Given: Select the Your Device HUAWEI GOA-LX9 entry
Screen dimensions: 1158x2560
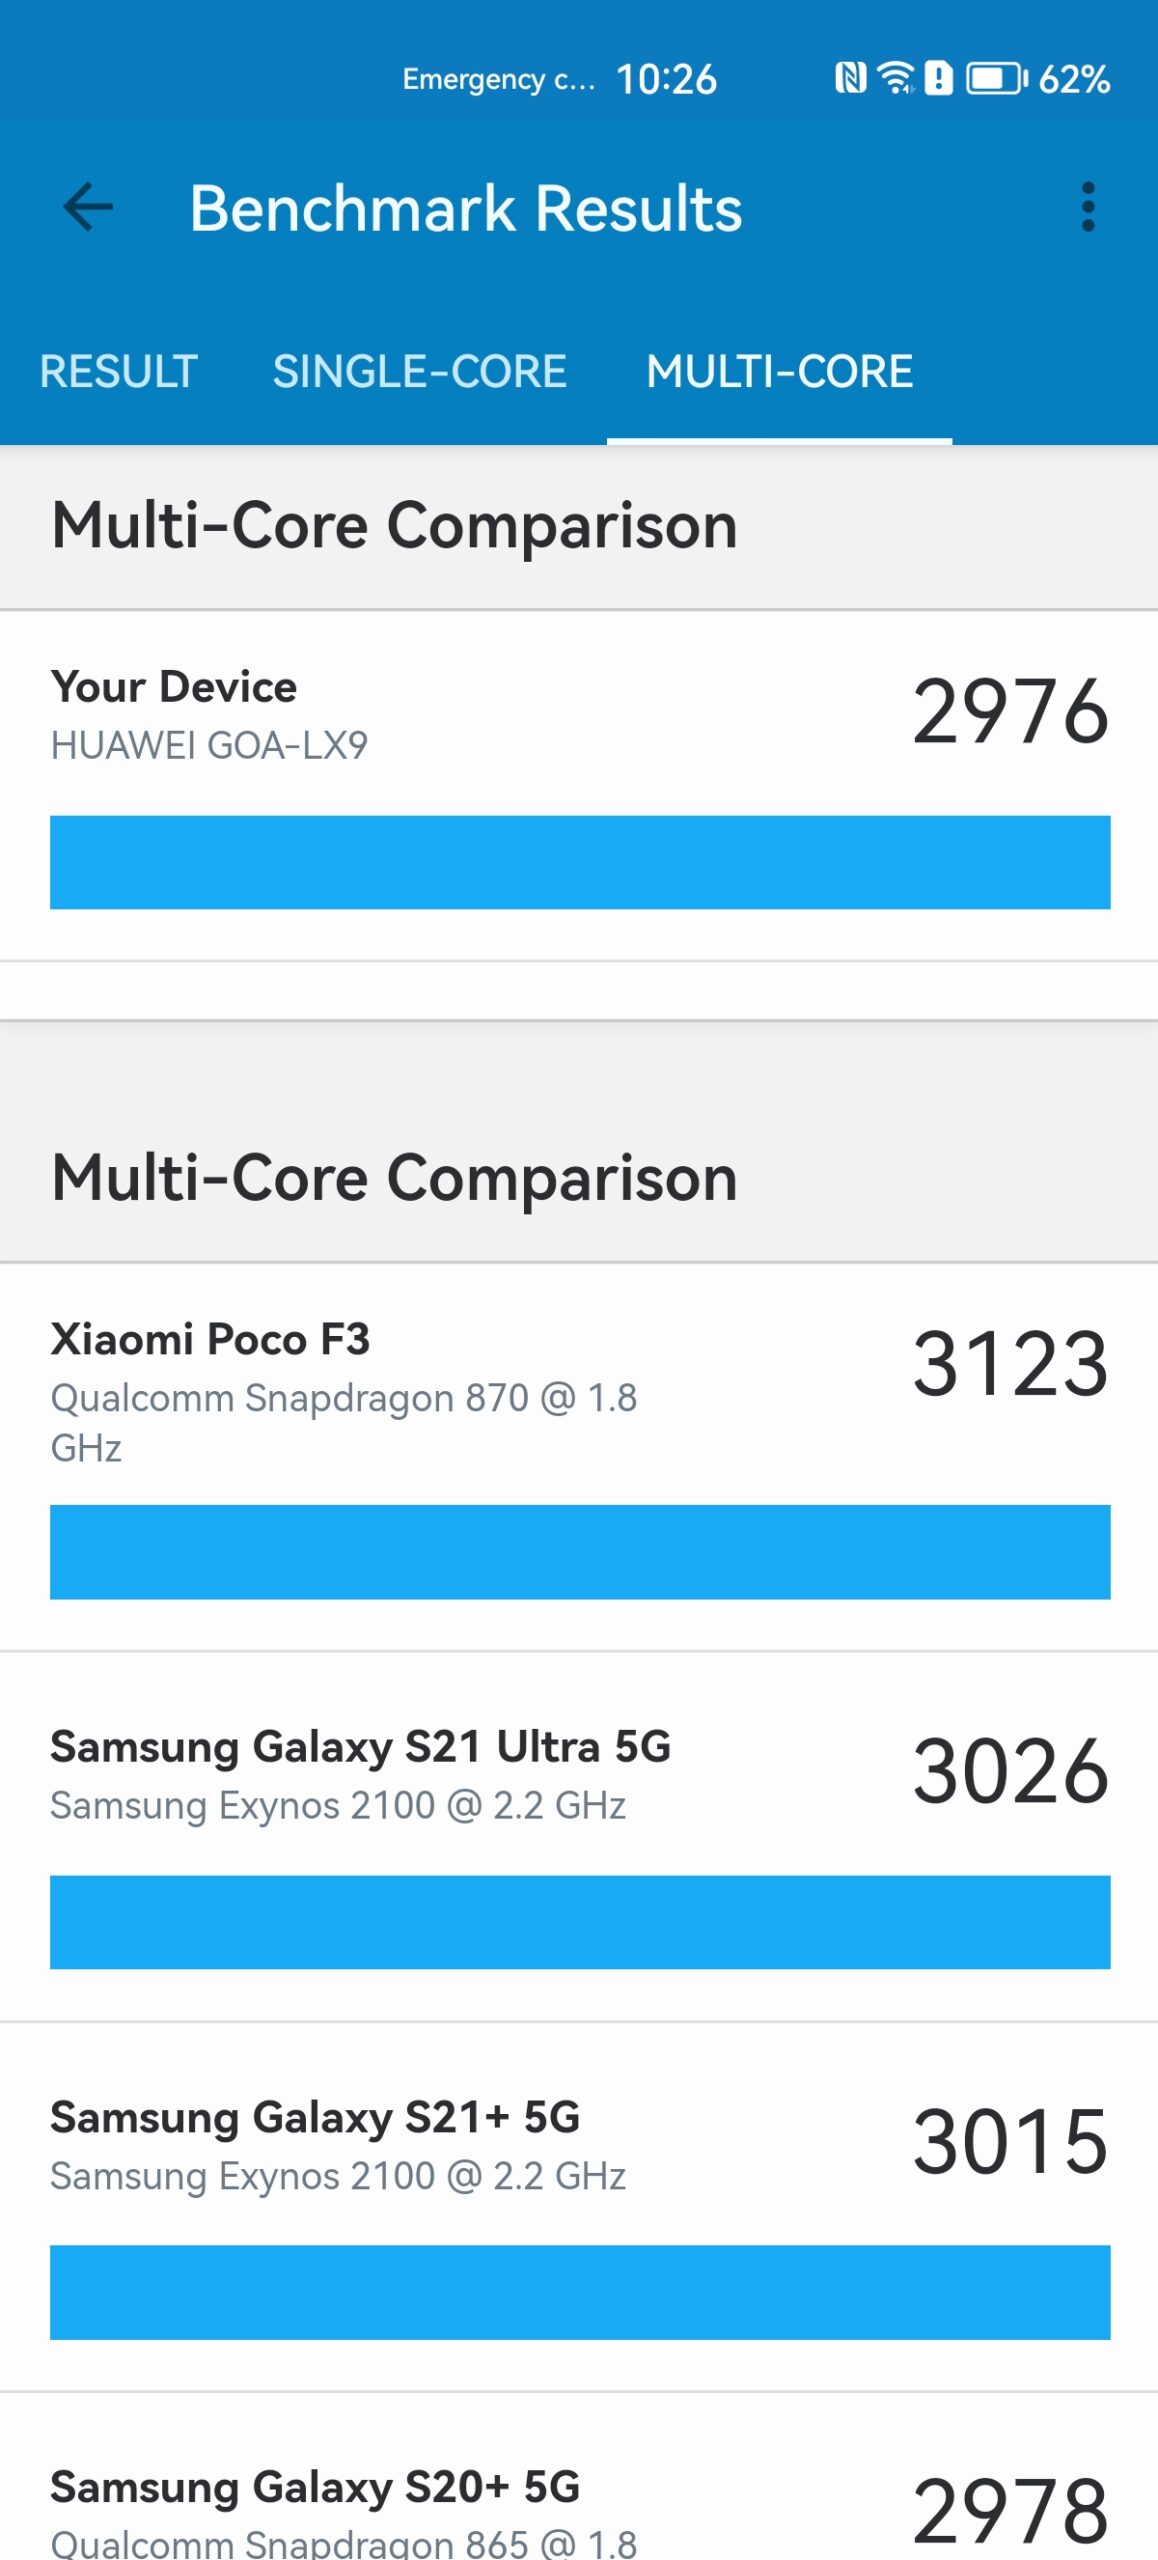Looking at the screenshot, I should pyautogui.click(x=579, y=786).
